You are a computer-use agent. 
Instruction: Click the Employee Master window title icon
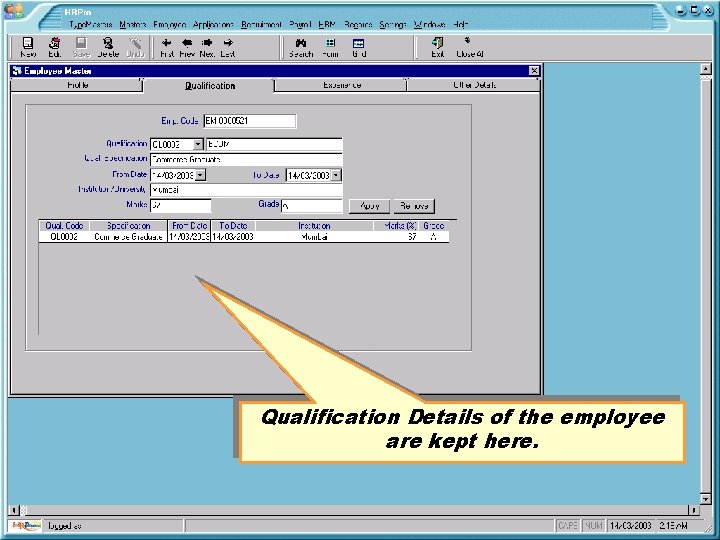tap(17, 71)
